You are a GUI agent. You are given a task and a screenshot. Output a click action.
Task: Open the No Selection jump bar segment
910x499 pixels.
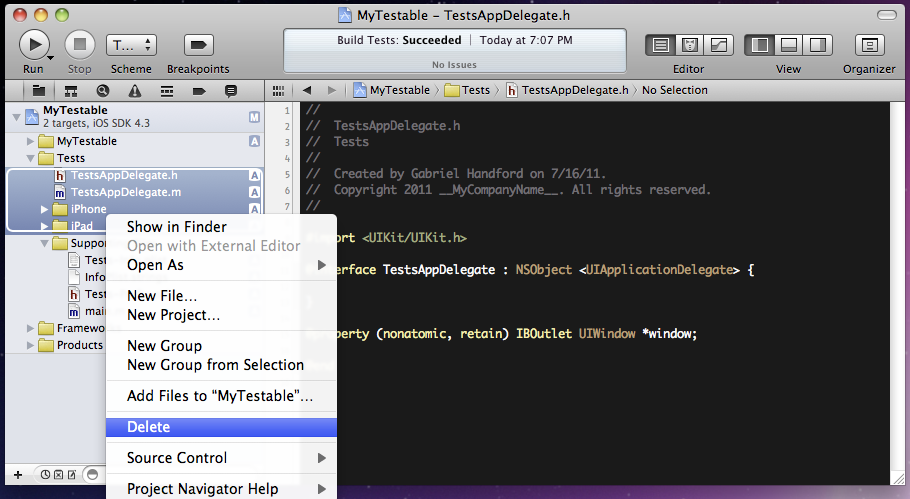click(675, 90)
